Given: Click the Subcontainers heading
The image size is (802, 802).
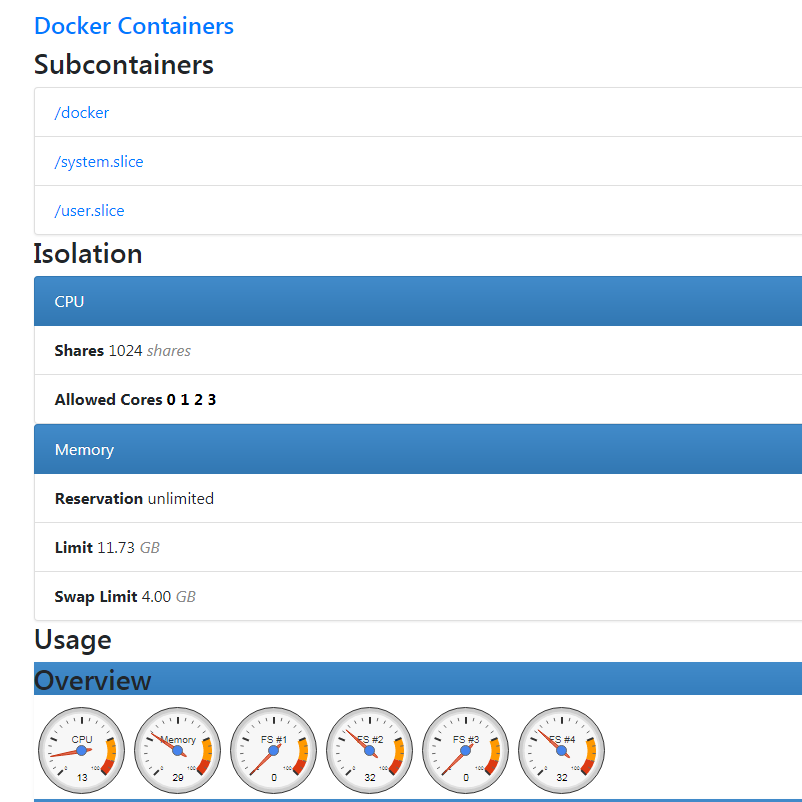Looking at the screenshot, I should (124, 64).
